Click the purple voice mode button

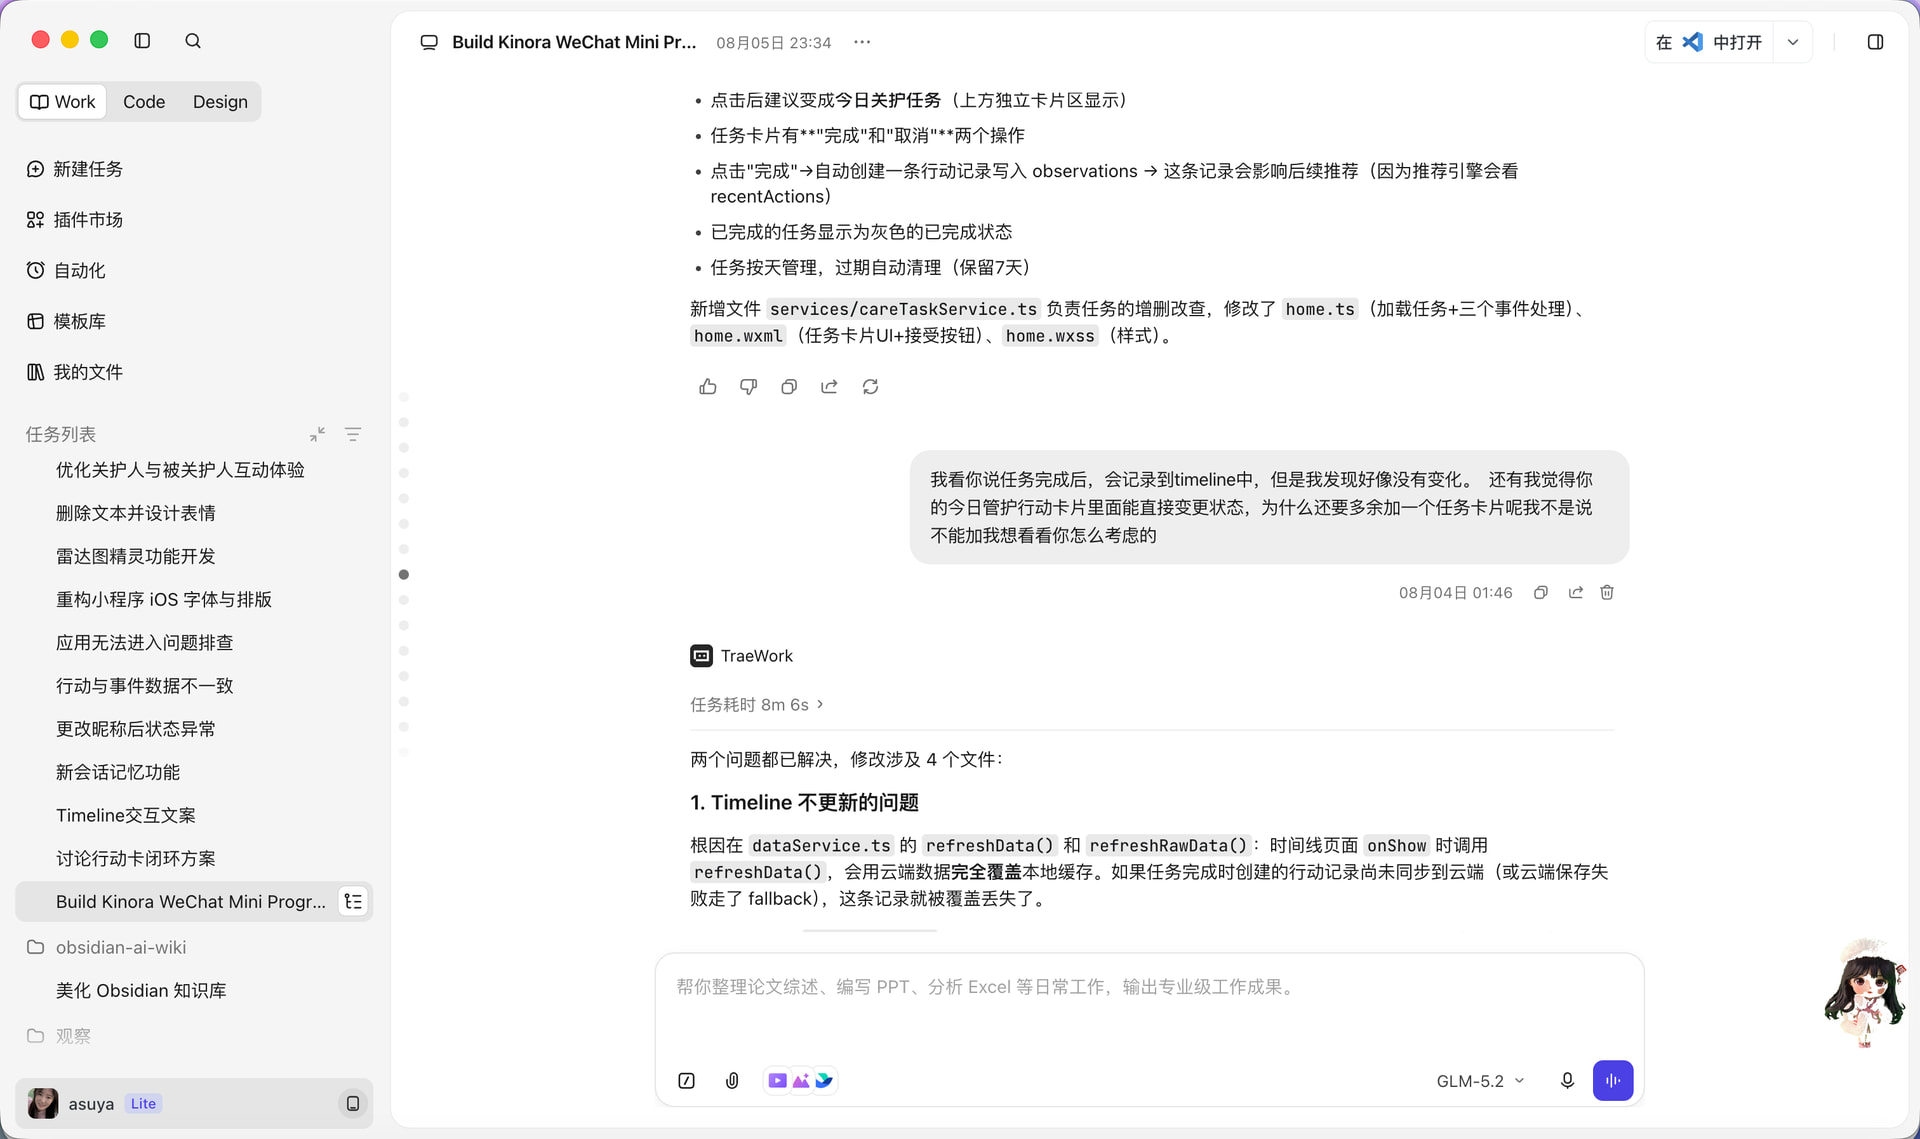point(1613,1081)
